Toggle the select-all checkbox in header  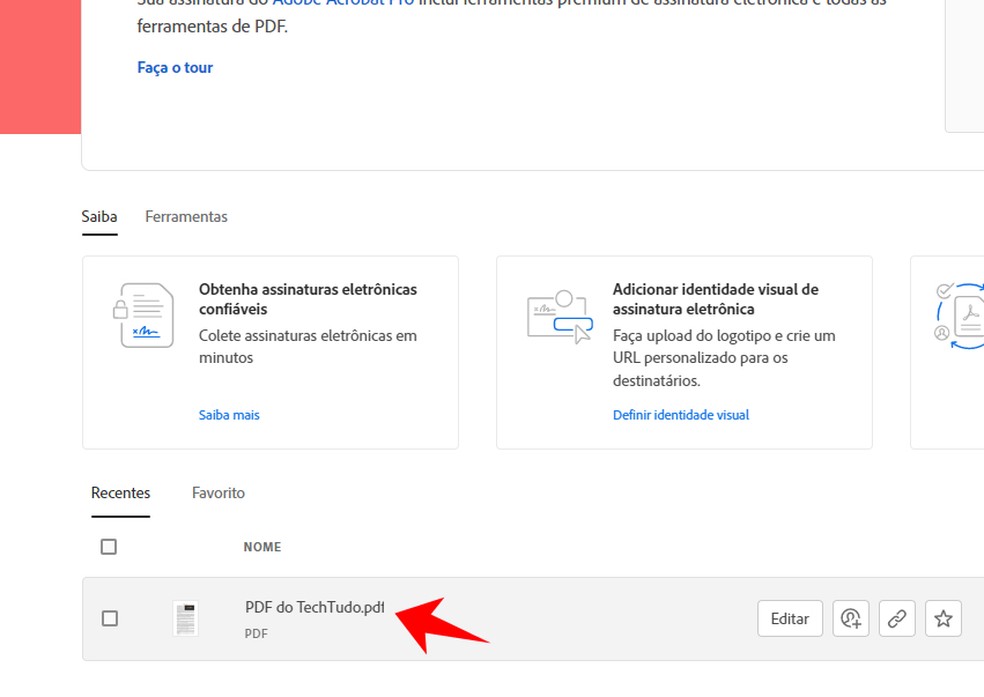pos(109,547)
